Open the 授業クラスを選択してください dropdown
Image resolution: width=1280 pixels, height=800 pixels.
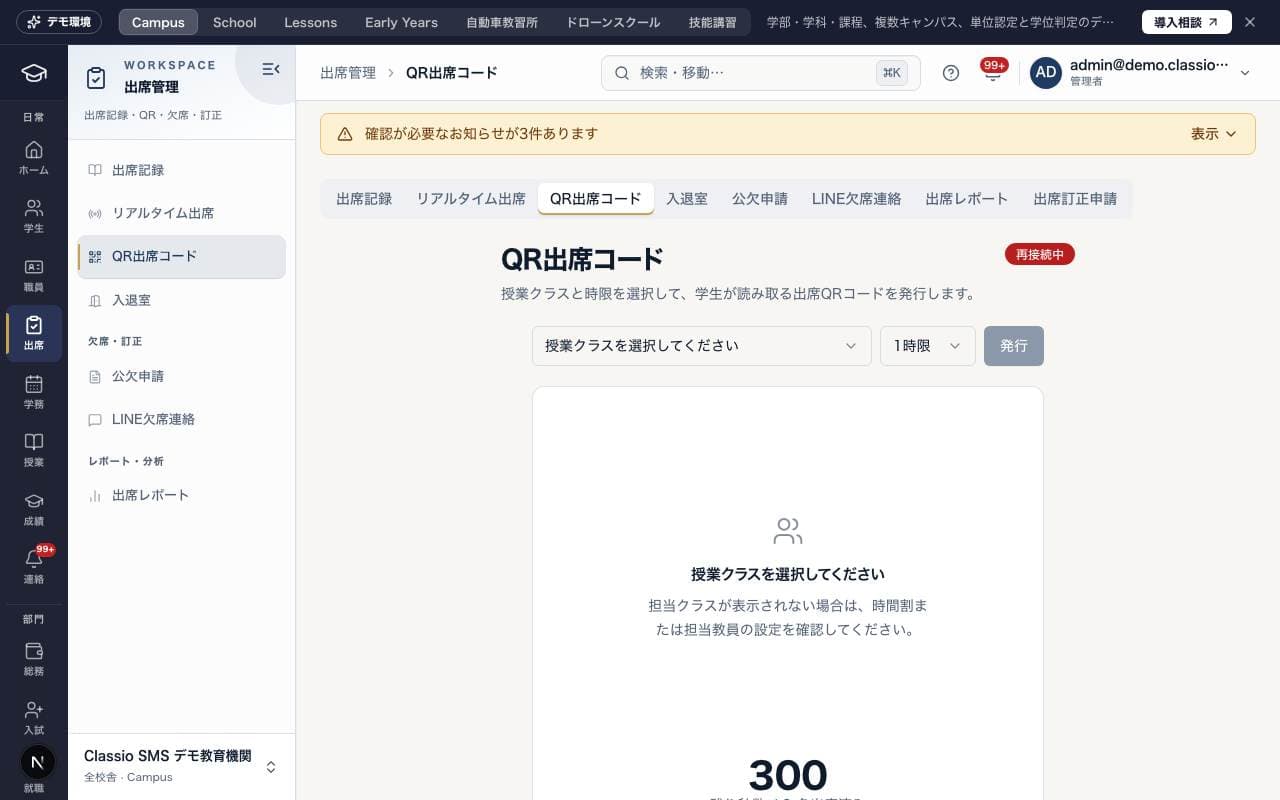[x=702, y=346]
